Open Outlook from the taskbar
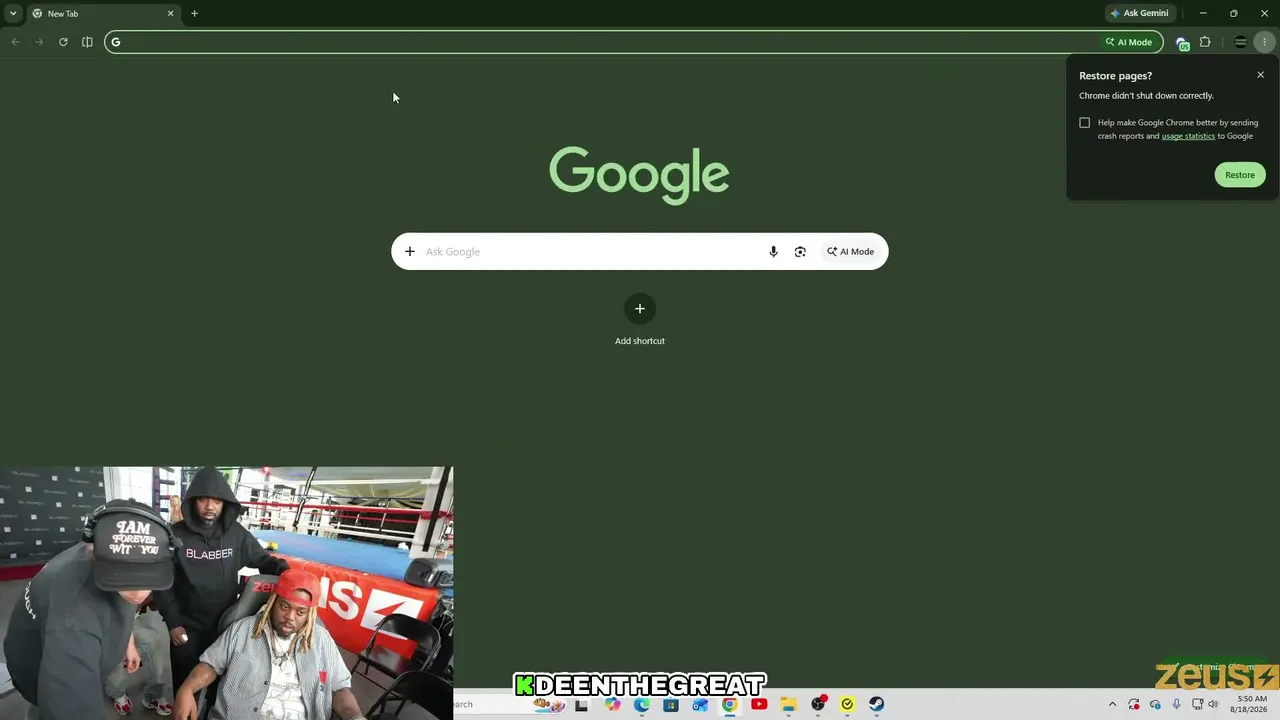This screenshot has width=1280, height=720. [700, 704]
